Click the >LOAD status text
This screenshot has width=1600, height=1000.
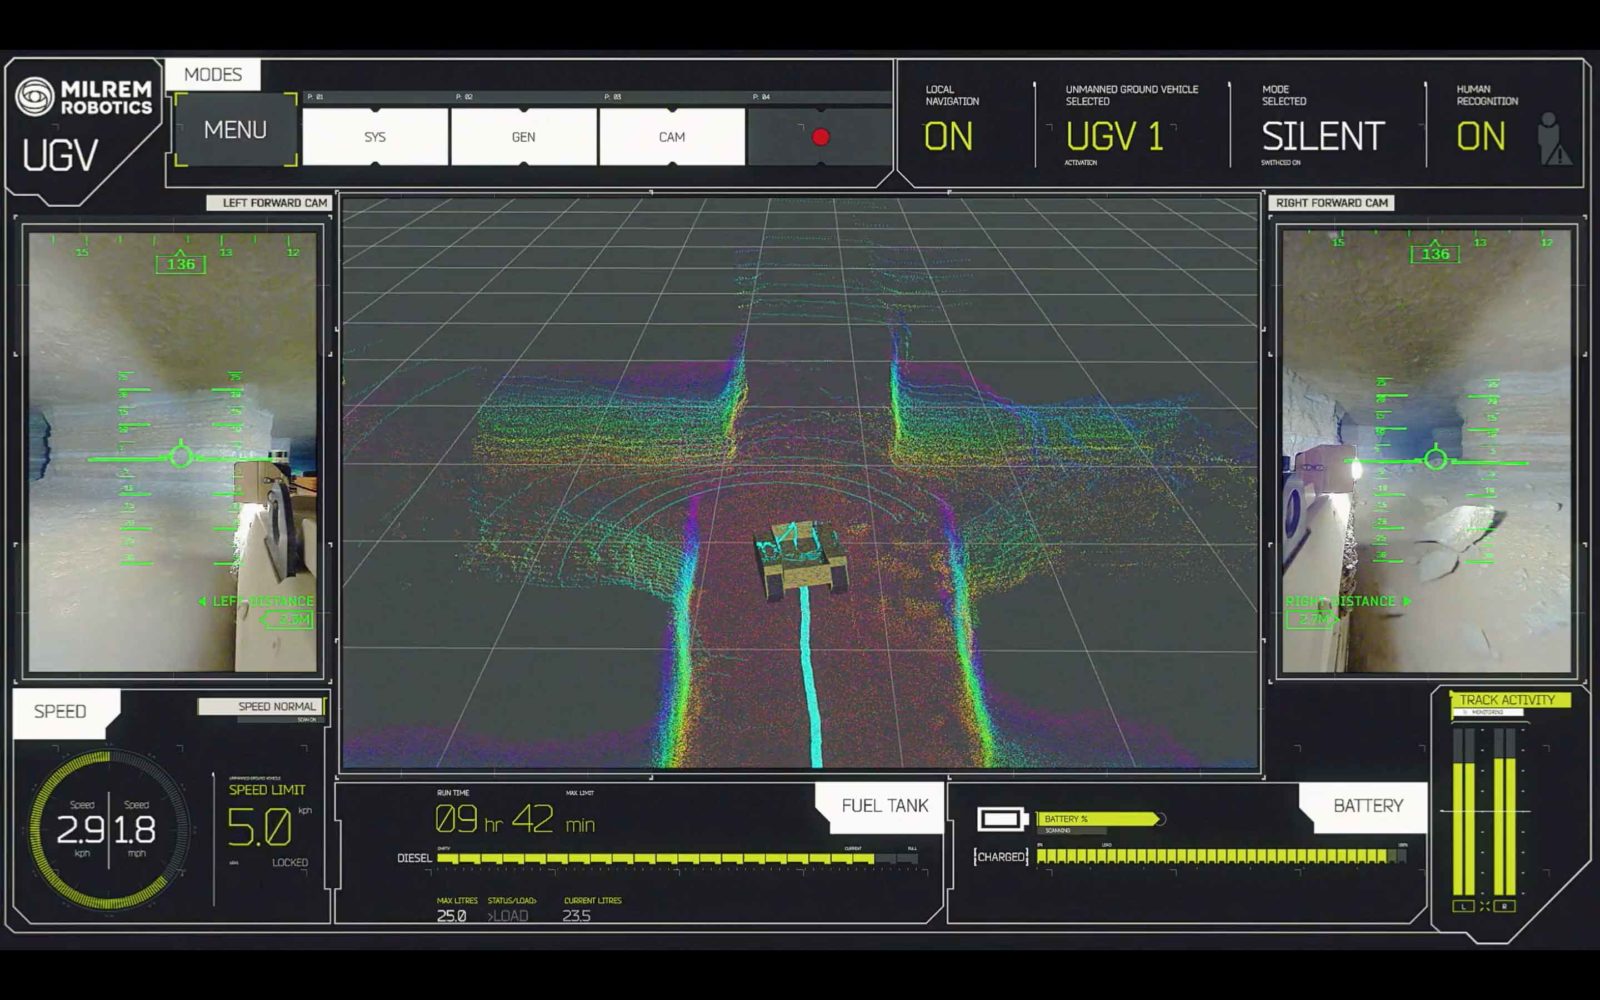click(x=508, y=916)
